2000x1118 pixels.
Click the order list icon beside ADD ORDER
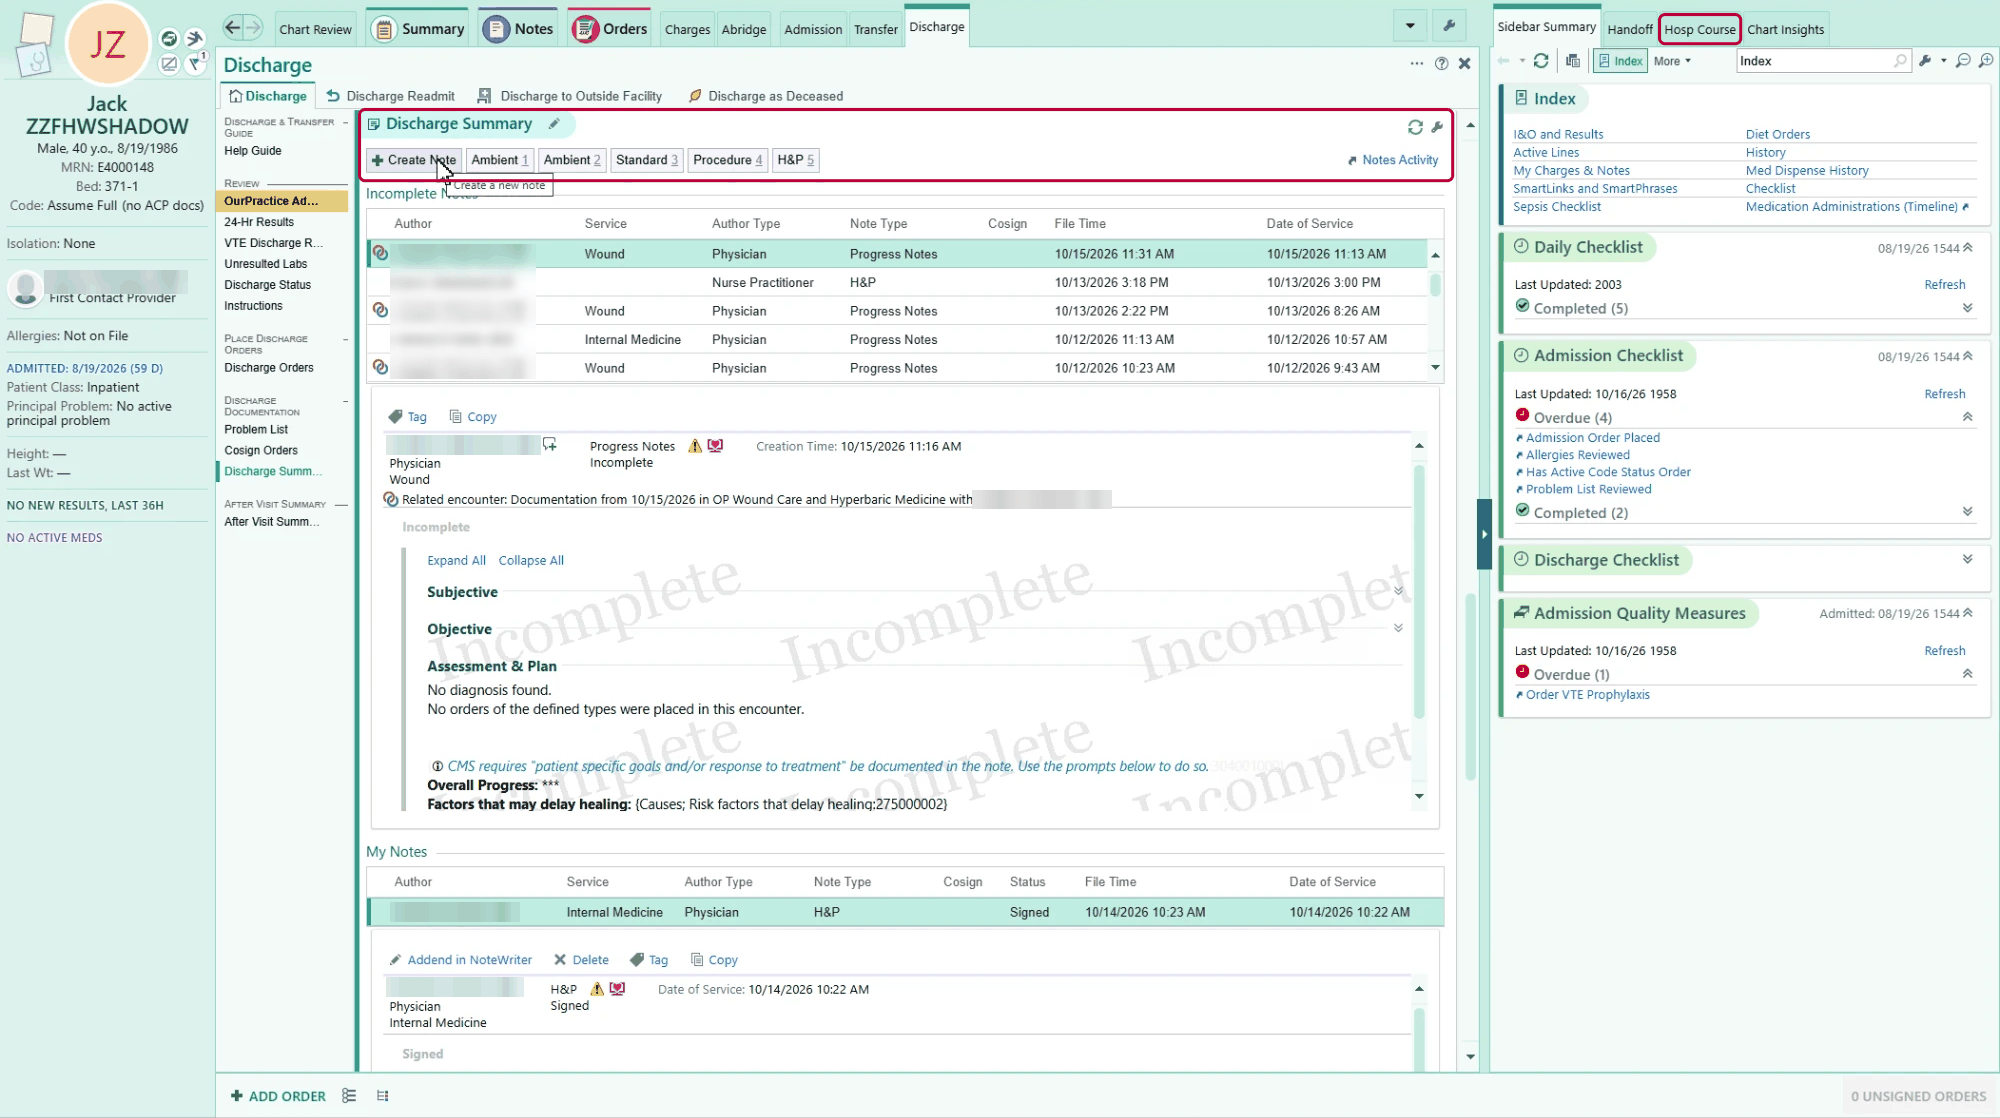click(x=349, y=1096)
